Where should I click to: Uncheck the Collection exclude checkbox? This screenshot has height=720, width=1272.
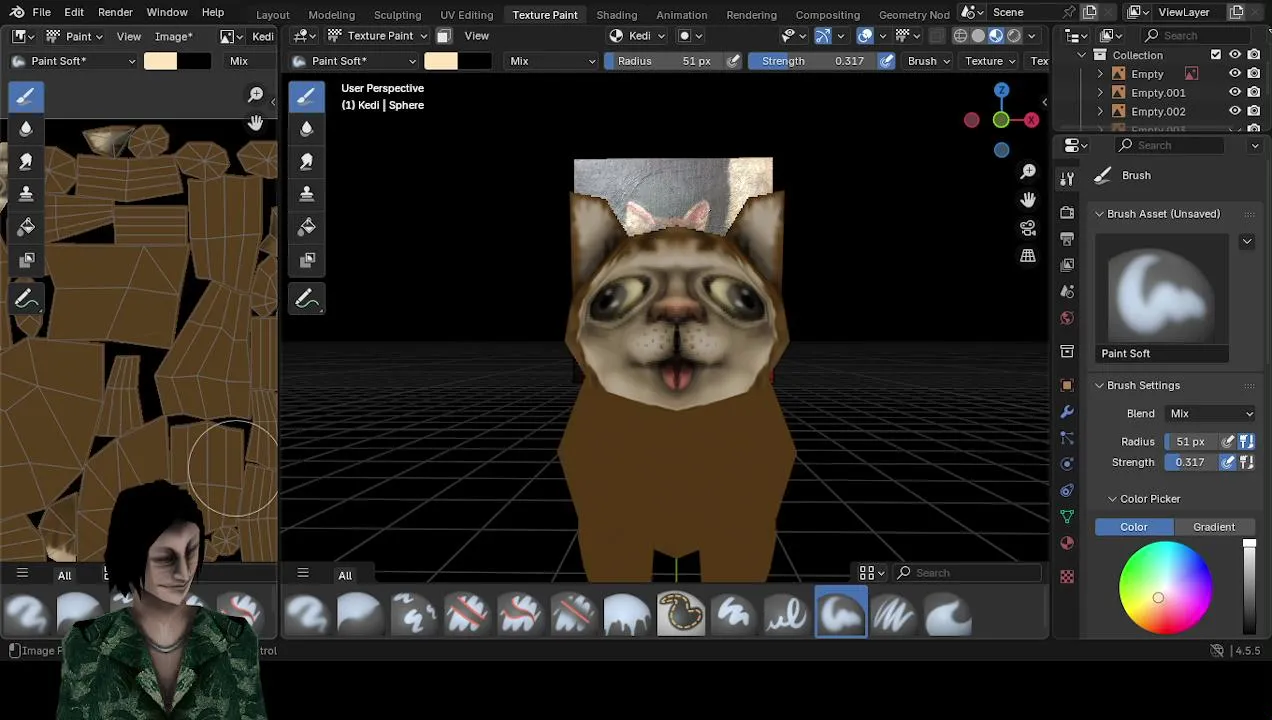[1216, 55]
